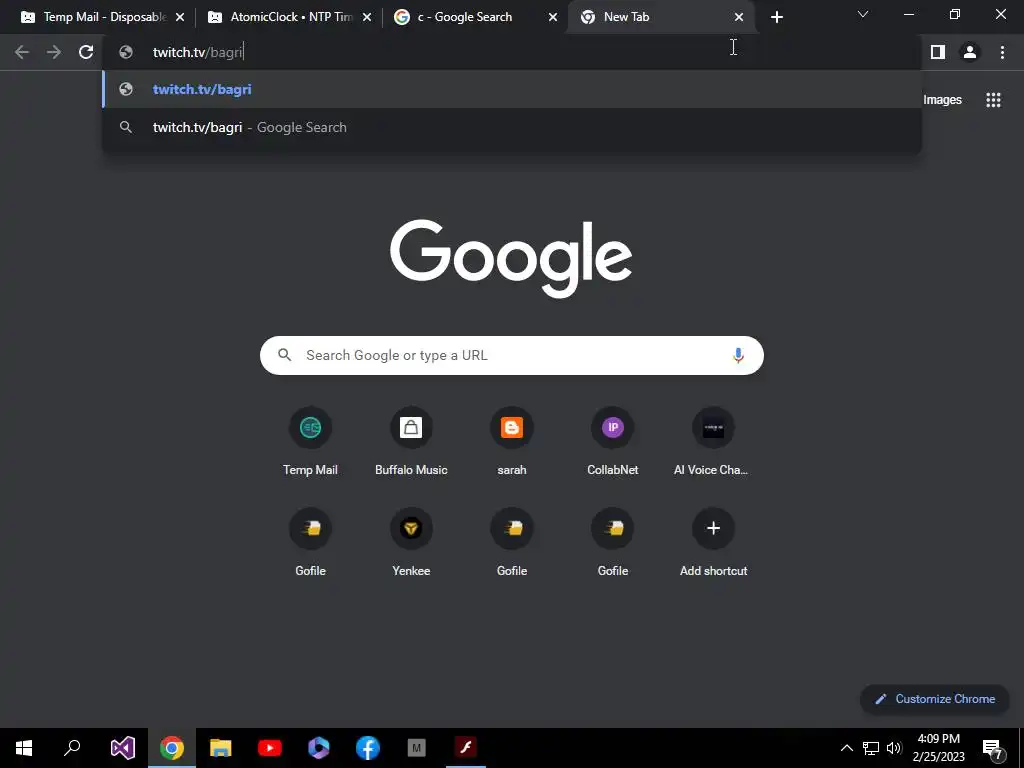
Task: Click the Customize Chrome button
Action: (x=935, y=699)
